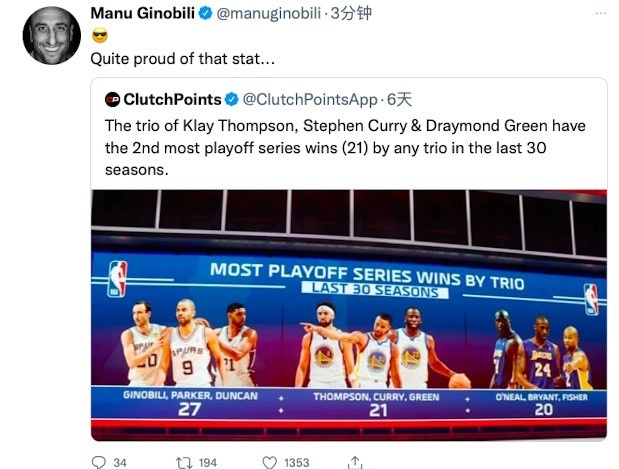The height and width of the screenshot is (469, 619).
Task: Open the ClutchPoints account name
Action: (172, 99)
